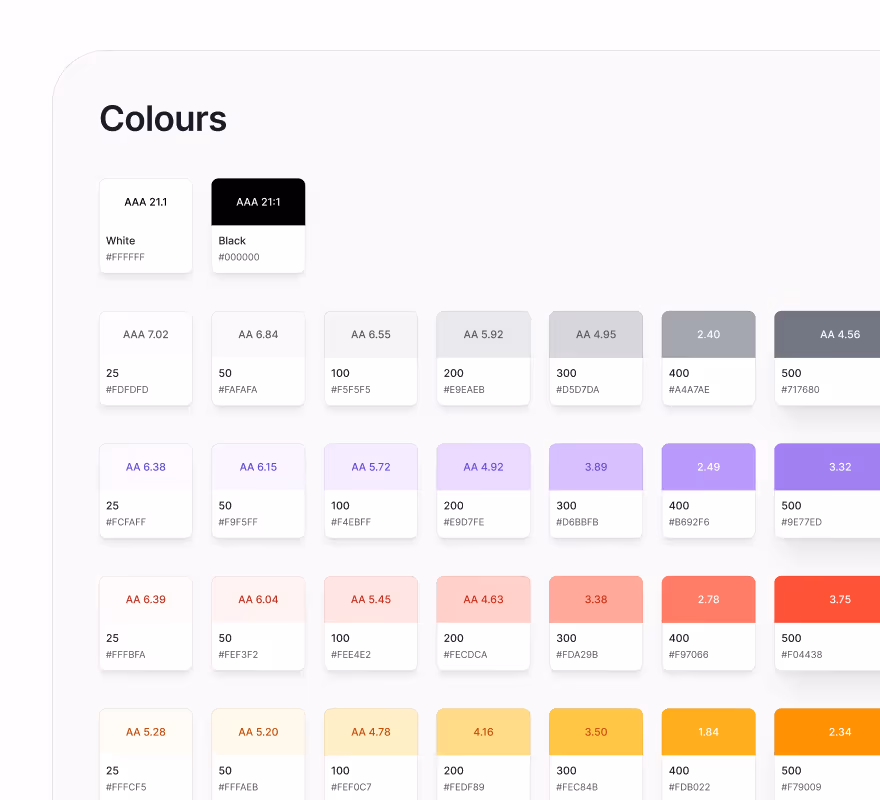Select the orange 400 swatch labelled 1.84
Image resolution: width=880 pixels, height=800 pixels.
tap(709, 754)
